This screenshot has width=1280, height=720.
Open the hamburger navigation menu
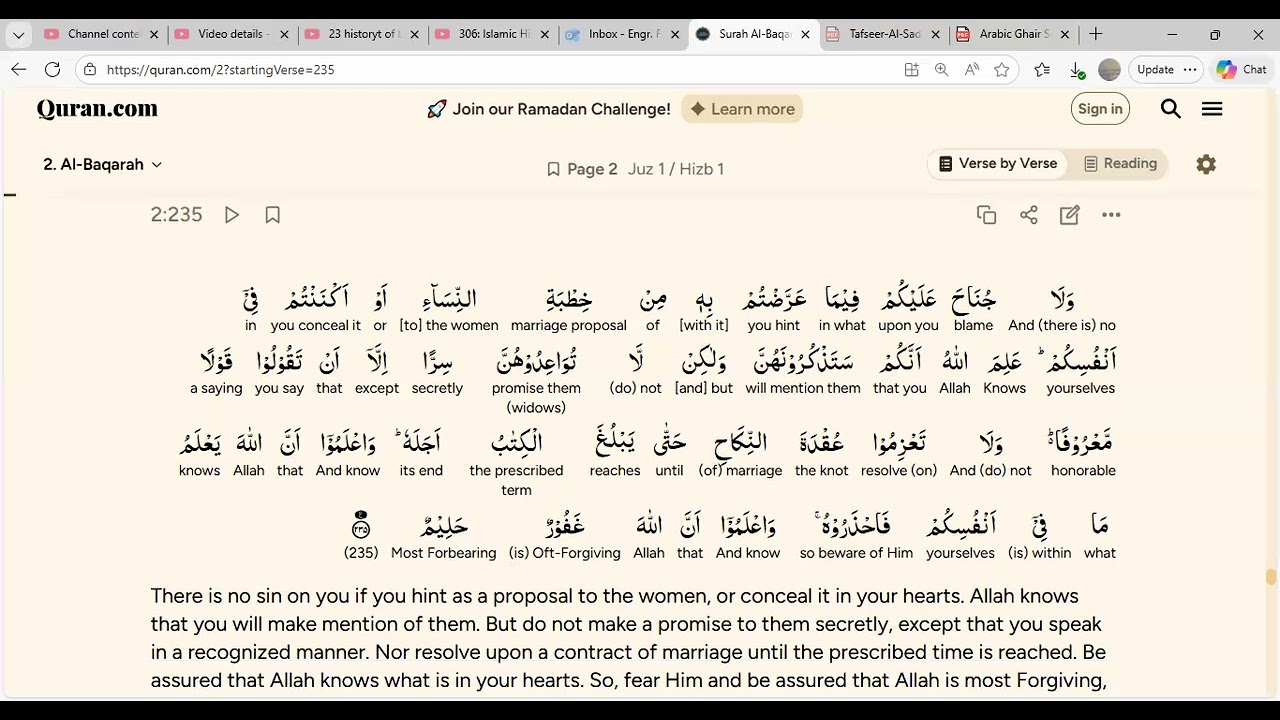pos(1212,109)
